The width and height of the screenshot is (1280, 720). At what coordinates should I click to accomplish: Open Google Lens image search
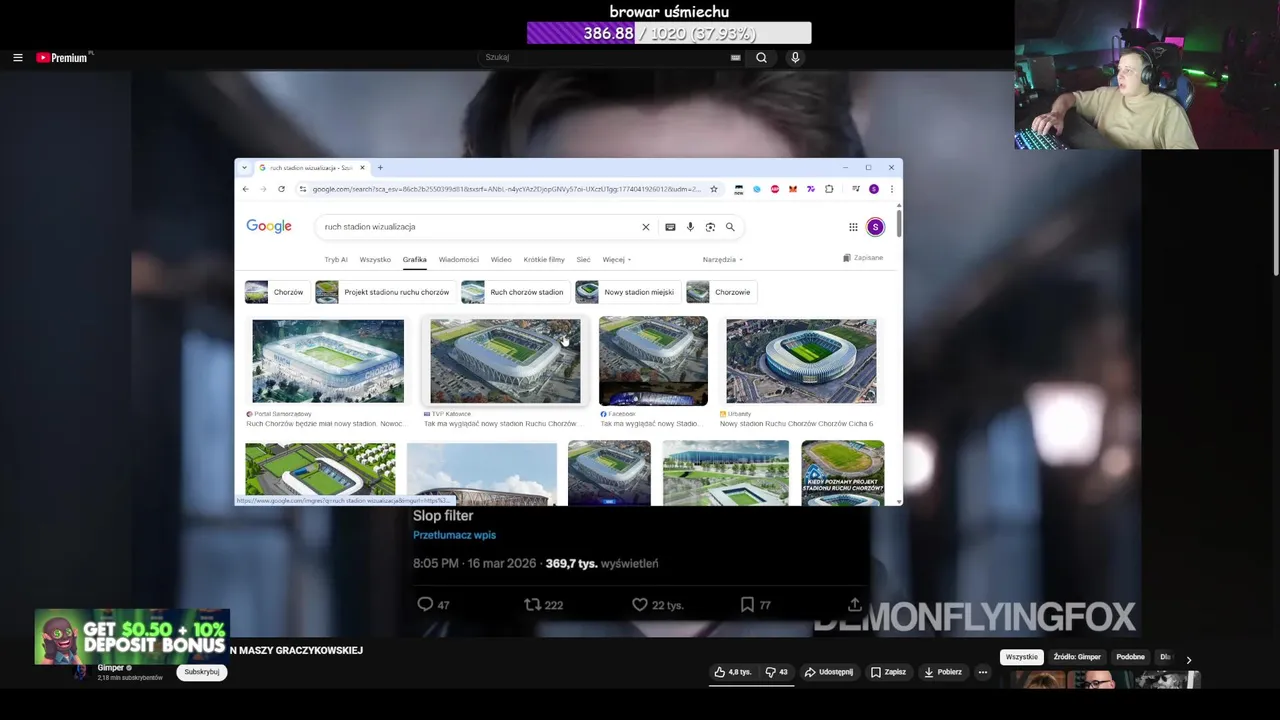tap(710, 227)
